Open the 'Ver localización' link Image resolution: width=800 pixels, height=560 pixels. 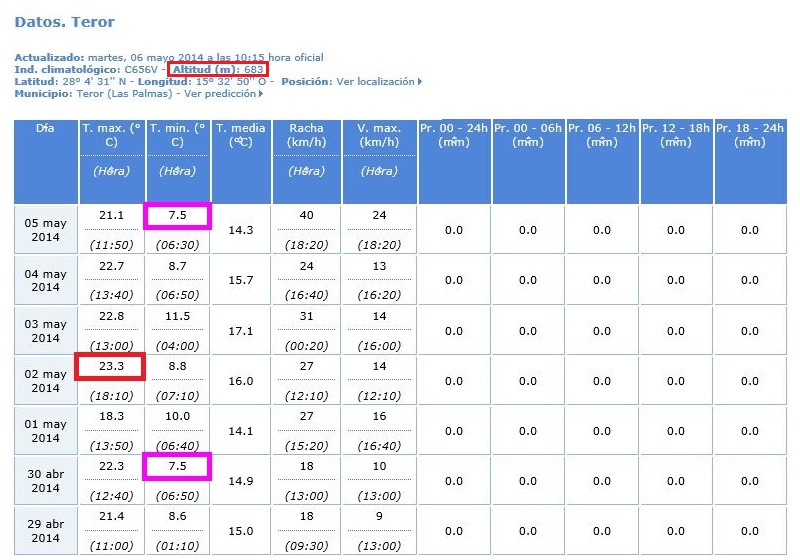click(376, 82)
